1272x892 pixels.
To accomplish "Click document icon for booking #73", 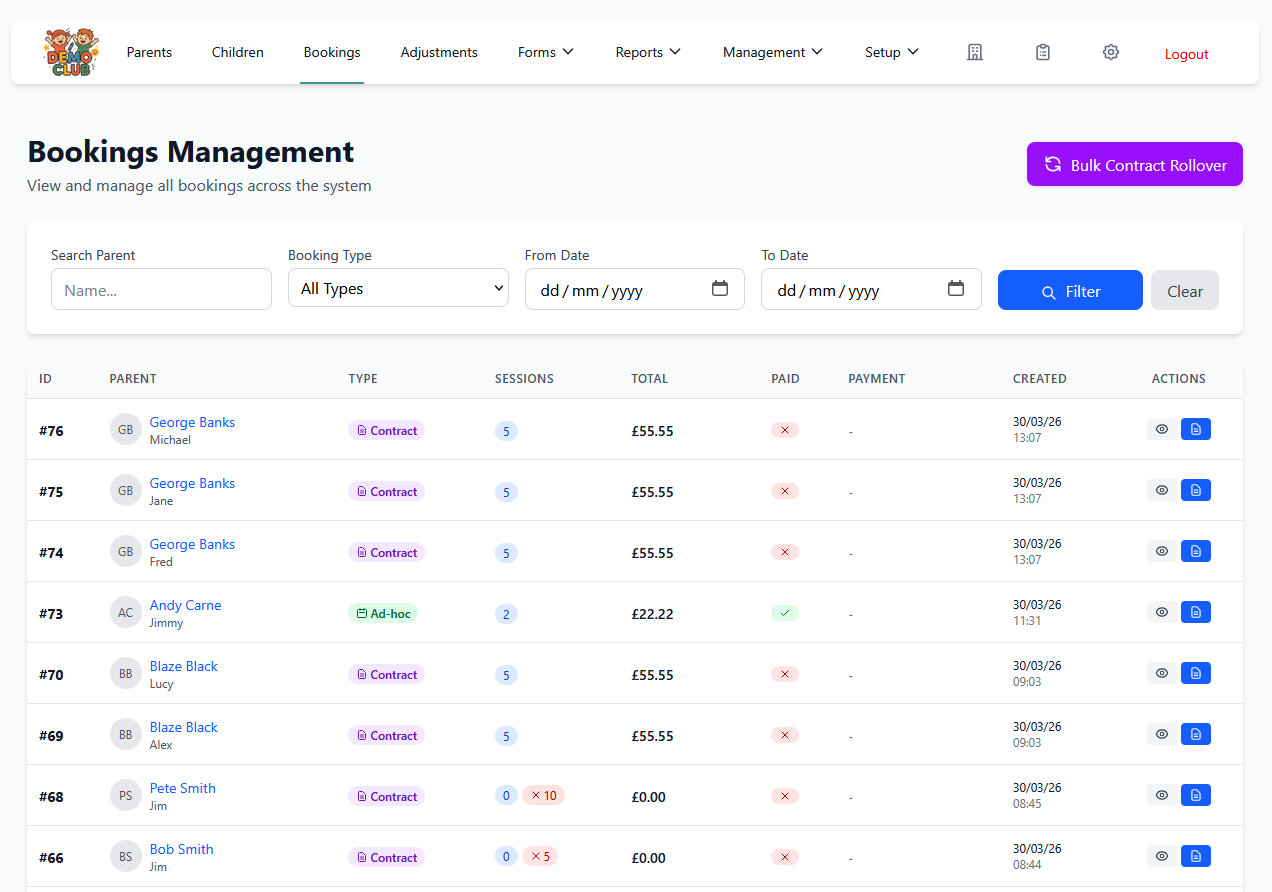I will click(1195, 612).
